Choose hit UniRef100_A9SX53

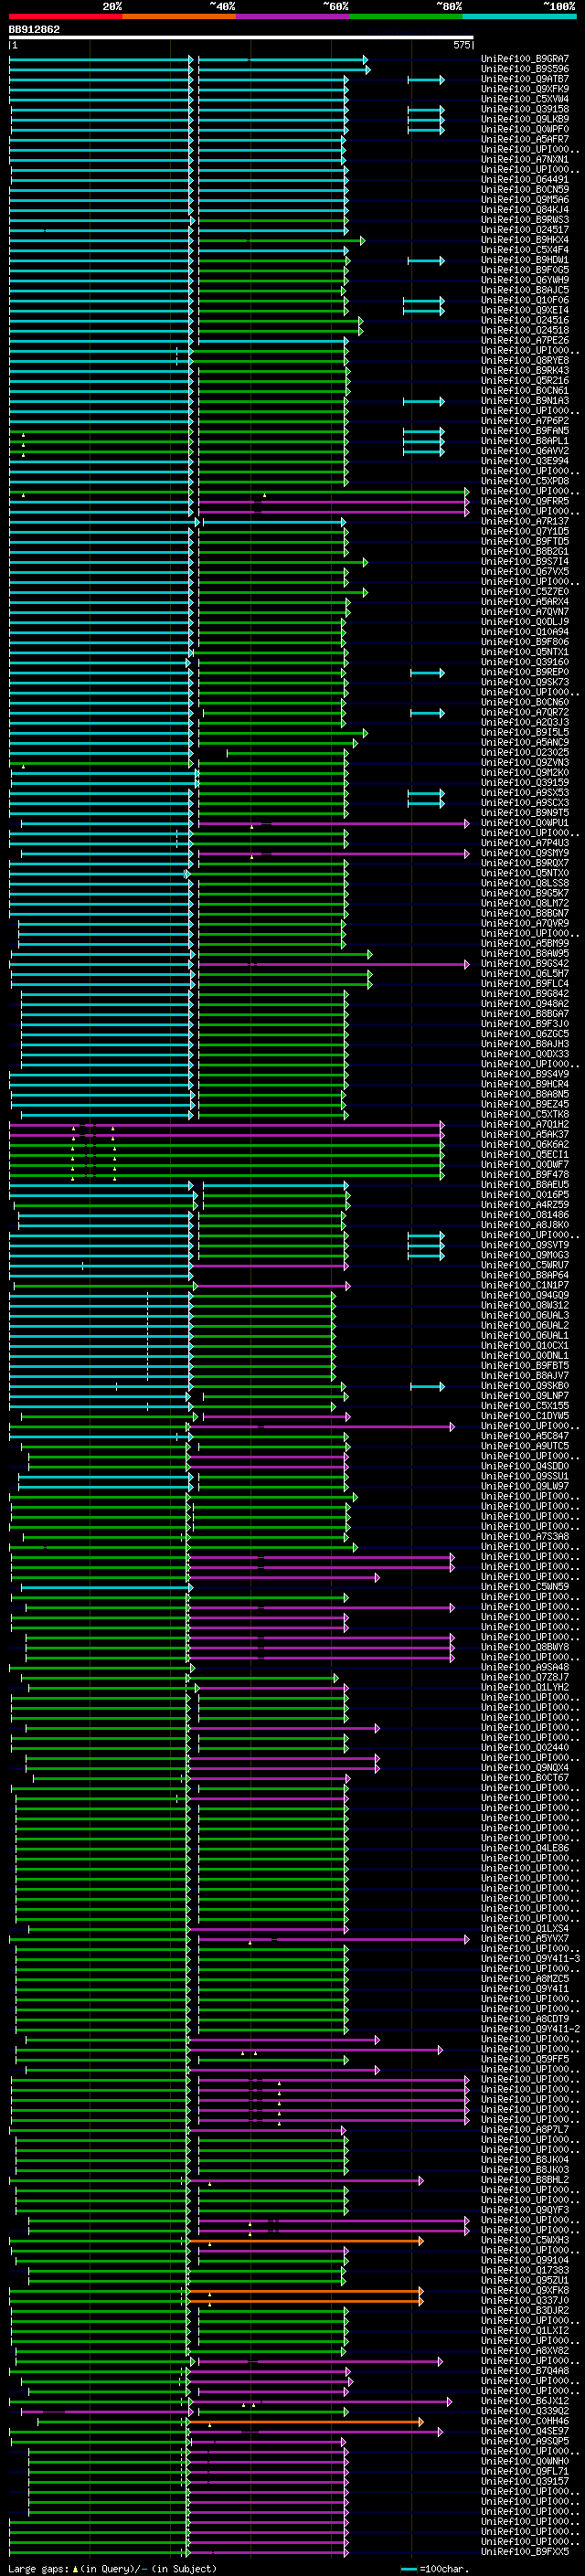[524, 792]
